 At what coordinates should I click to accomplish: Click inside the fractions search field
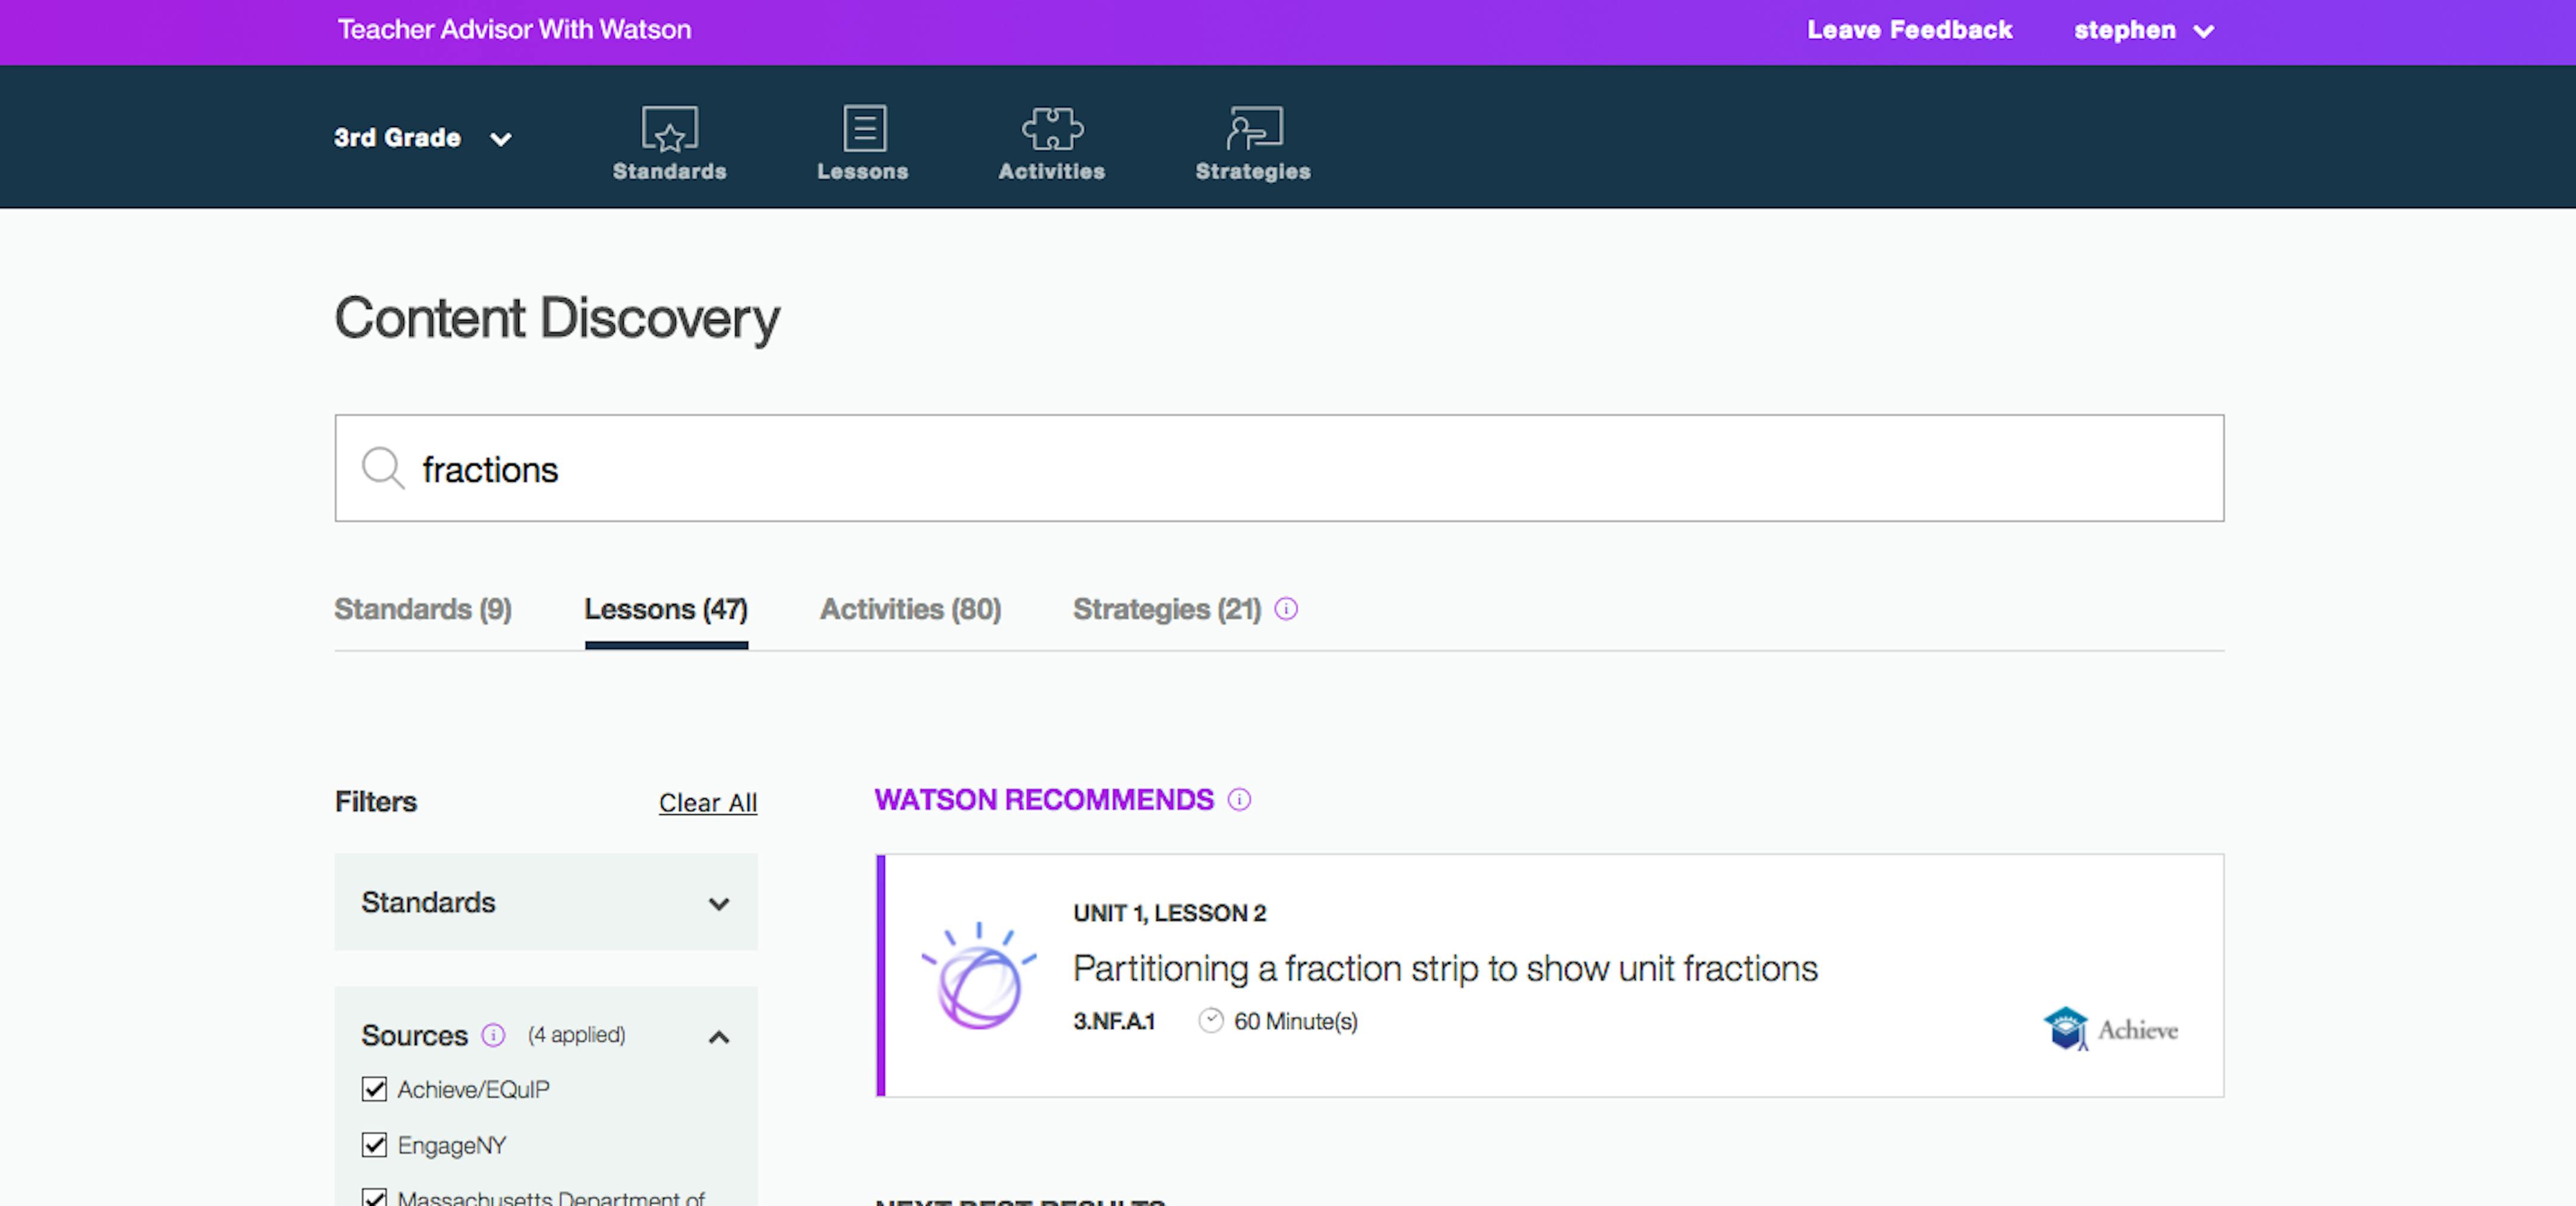tap(900, 468)
